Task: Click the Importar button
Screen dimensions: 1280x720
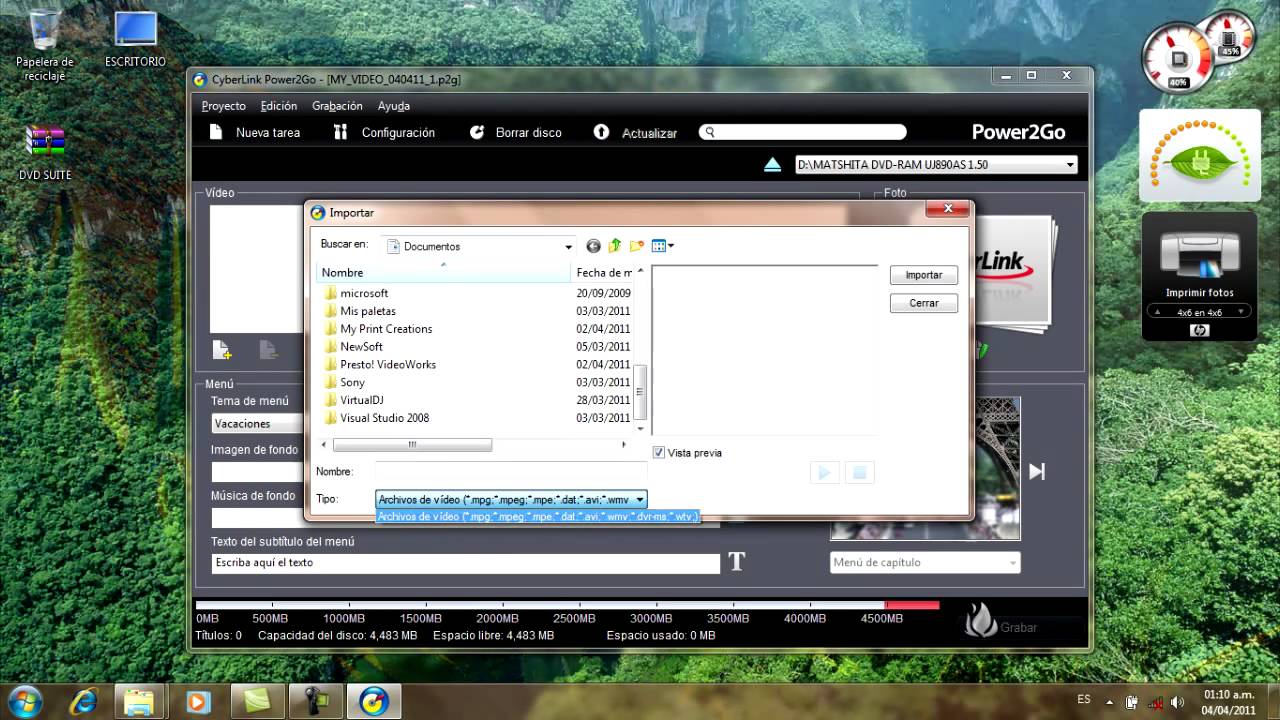Action: (924, 275)
